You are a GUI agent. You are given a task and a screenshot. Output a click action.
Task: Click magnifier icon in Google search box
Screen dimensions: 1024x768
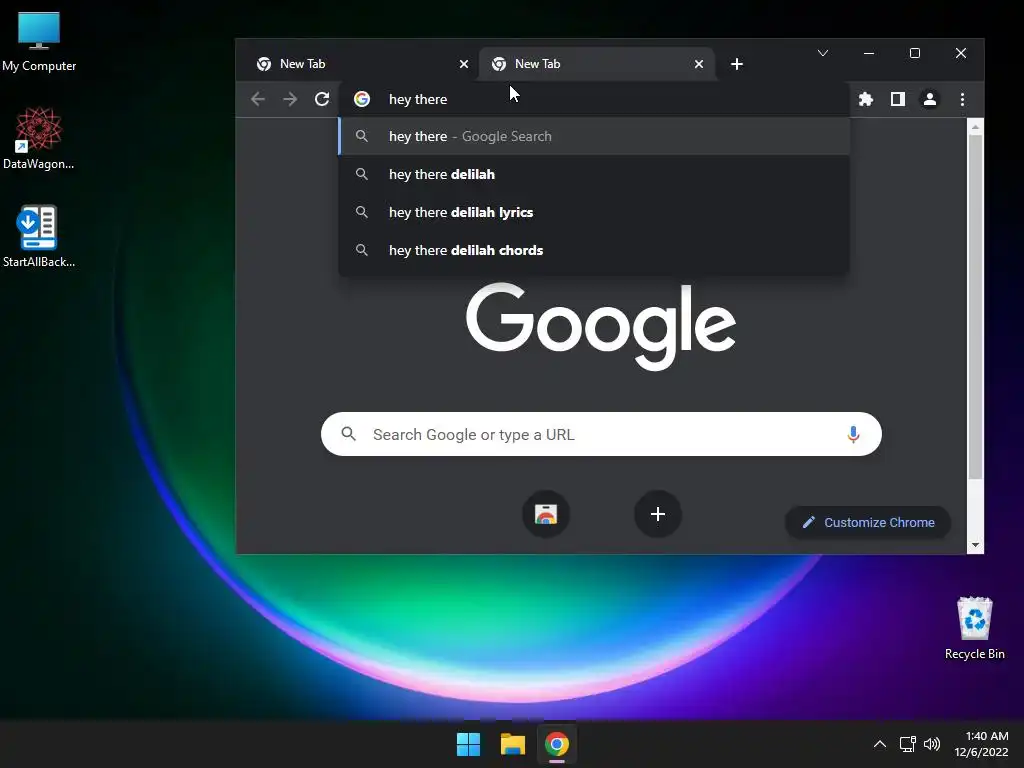349,434
